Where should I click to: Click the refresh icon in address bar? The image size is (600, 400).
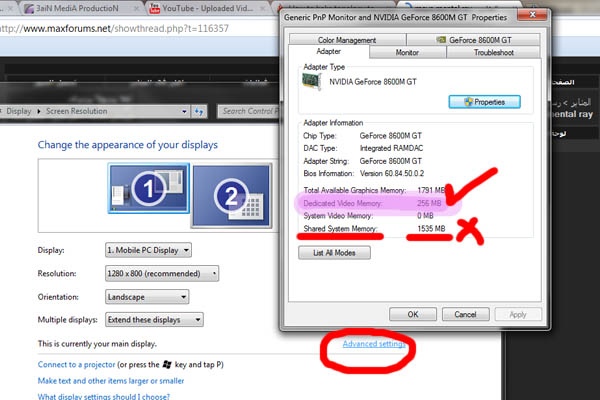pos(199,111)
